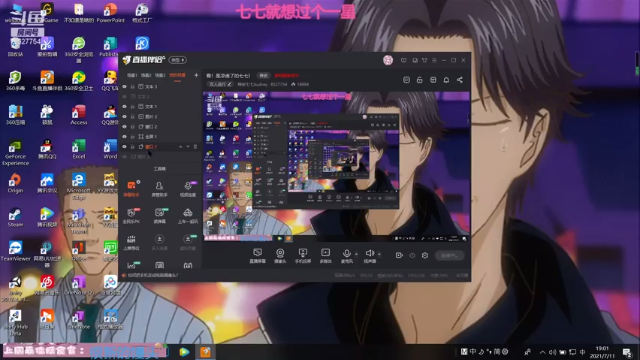
Task: Open the taskbar clock showing 19:01
Action: point(602,352)
